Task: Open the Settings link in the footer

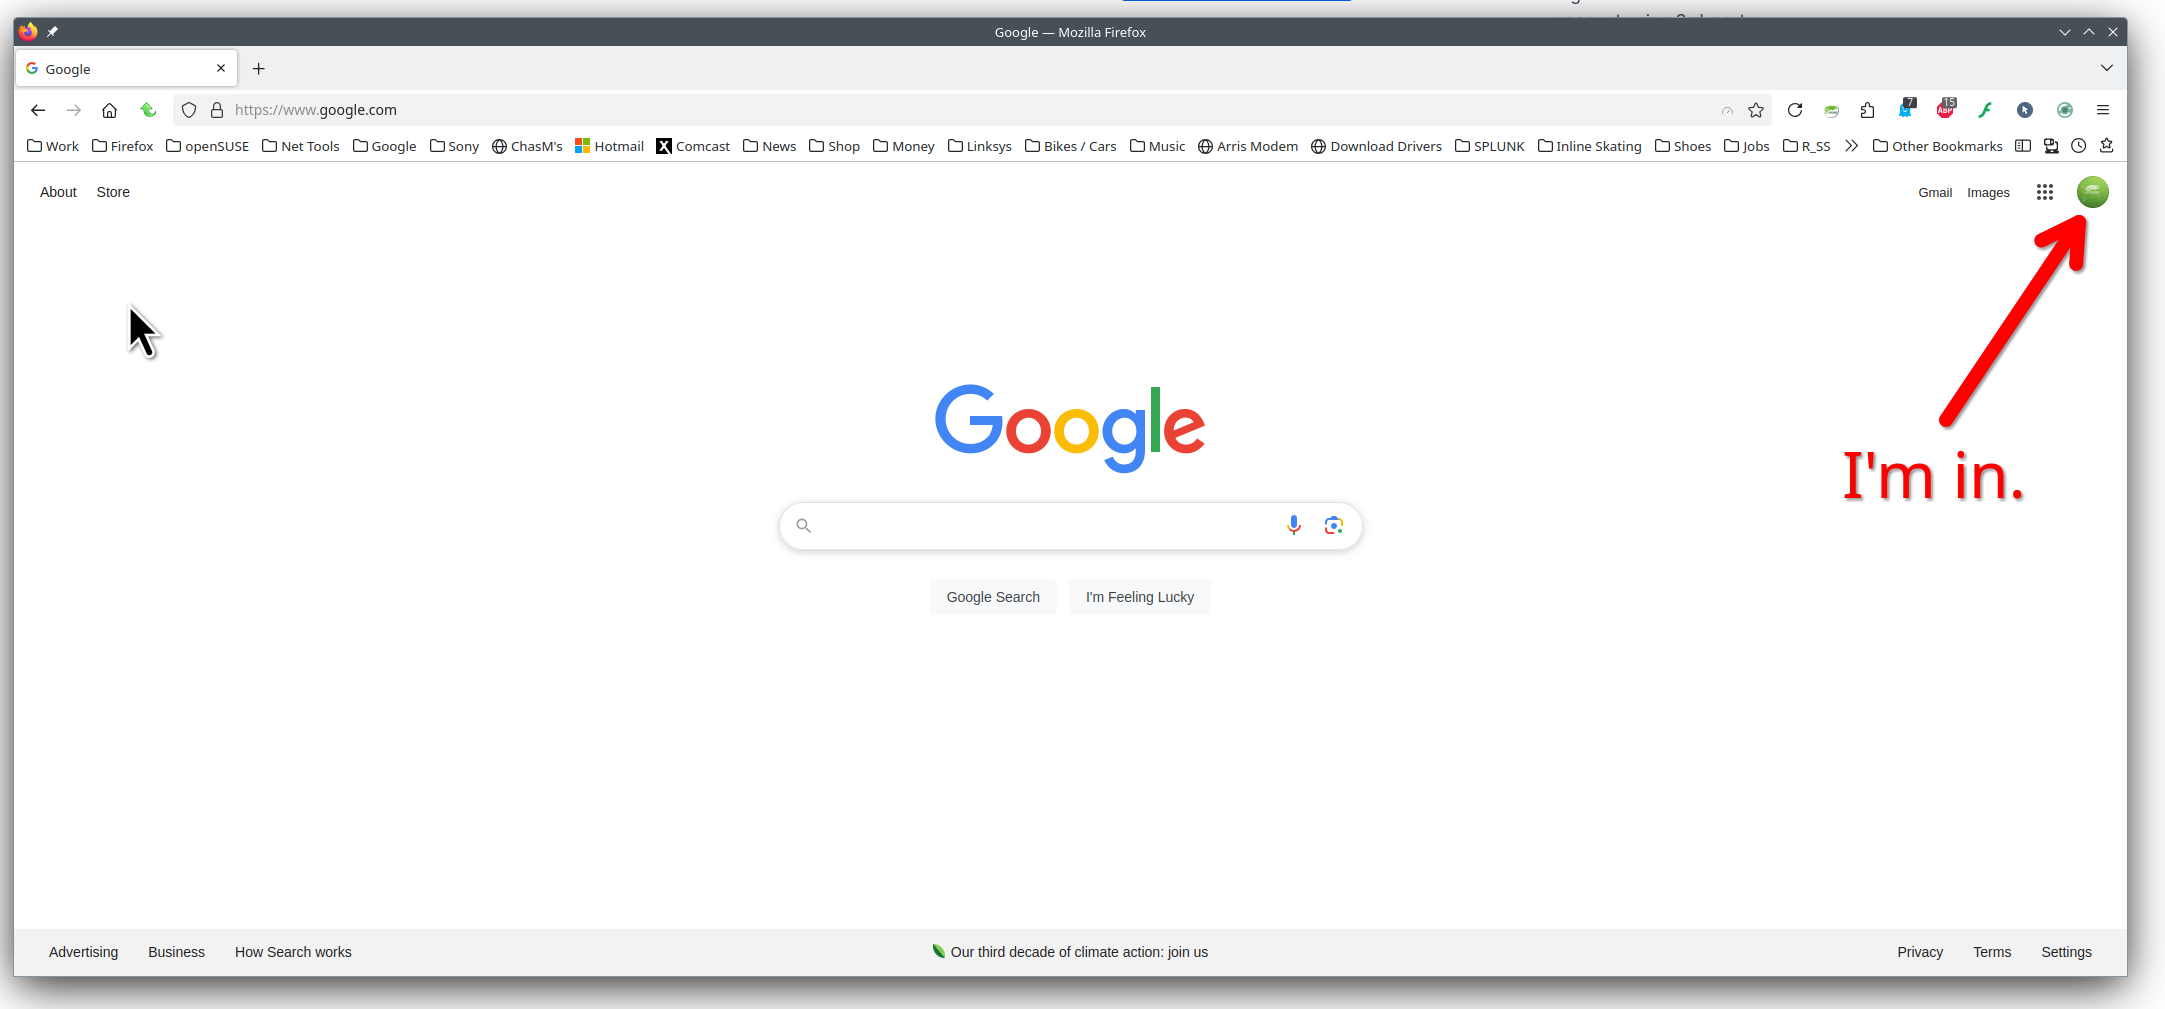Action: click(2066, 952)
